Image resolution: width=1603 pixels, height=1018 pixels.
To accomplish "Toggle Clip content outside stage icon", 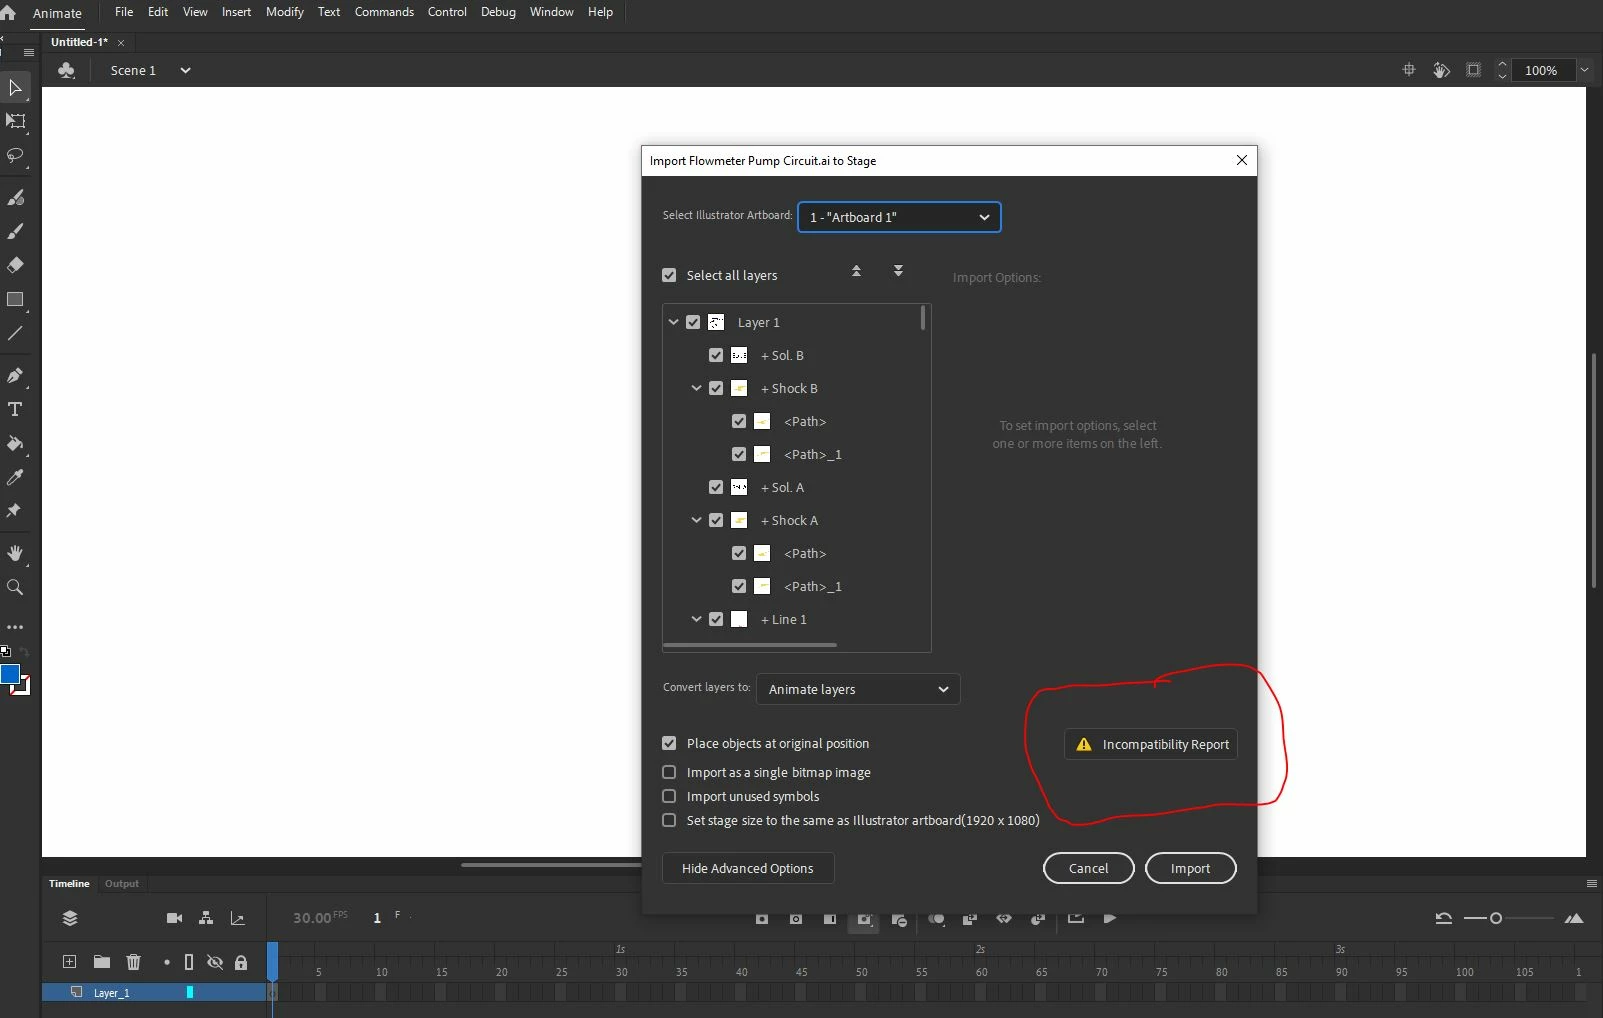I will pyautogui.click(x=1473, y=70).
